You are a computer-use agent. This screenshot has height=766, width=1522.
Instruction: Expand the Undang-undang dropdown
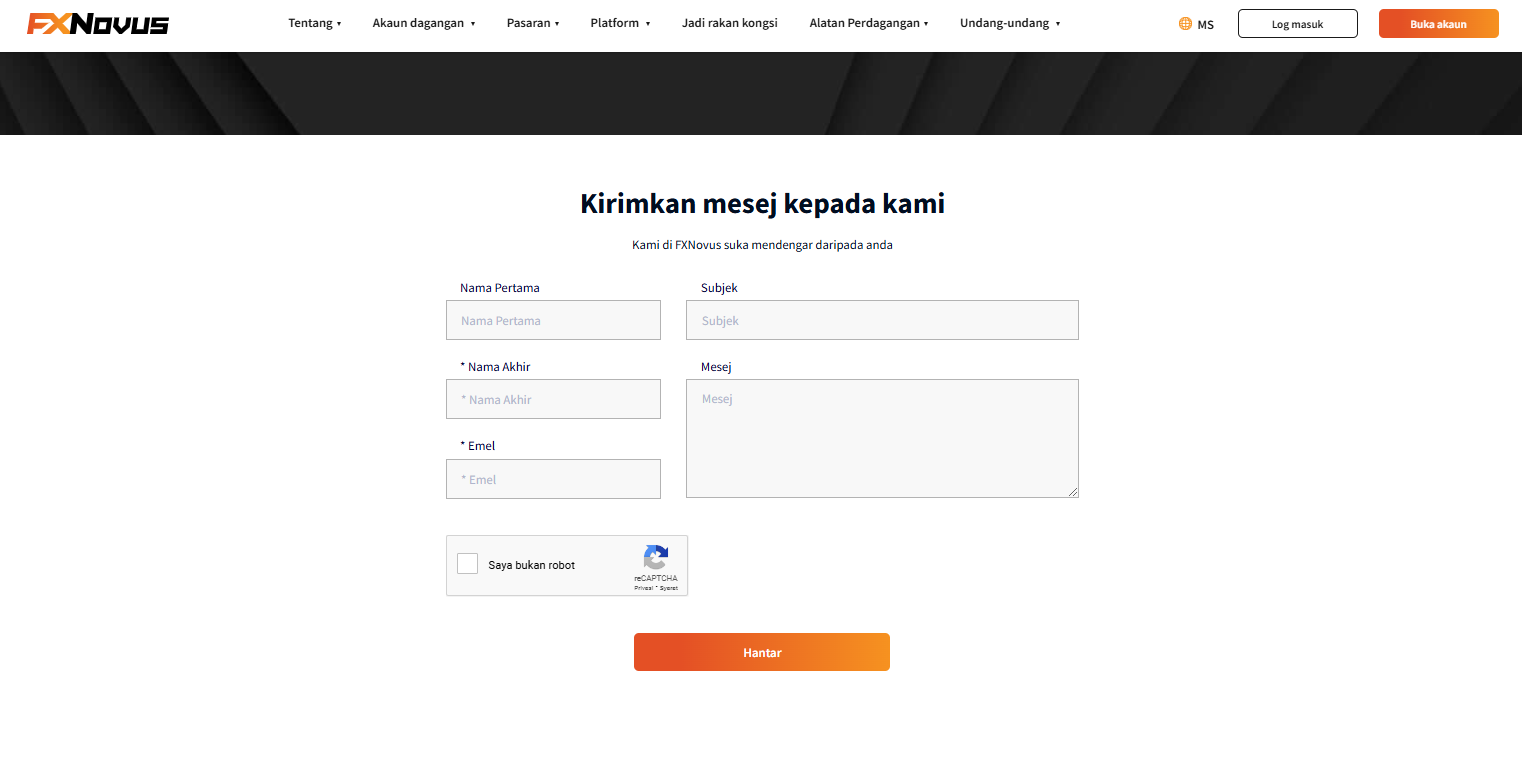coord(1010,23)
